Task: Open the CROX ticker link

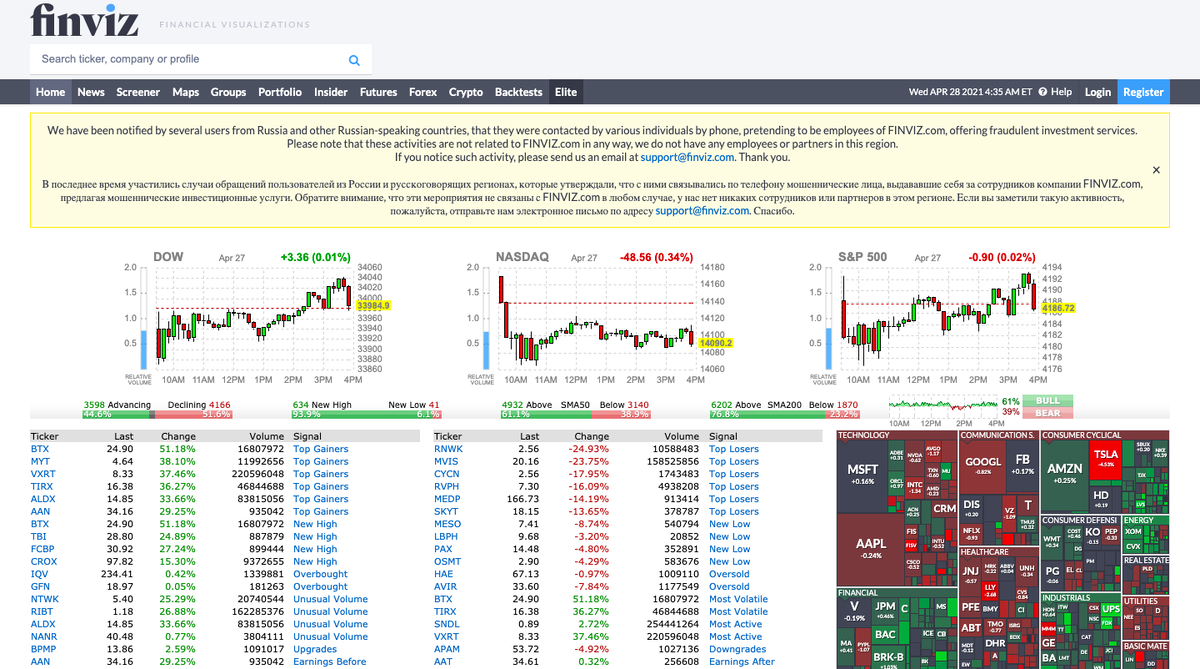Action: [x=44, y=562]
